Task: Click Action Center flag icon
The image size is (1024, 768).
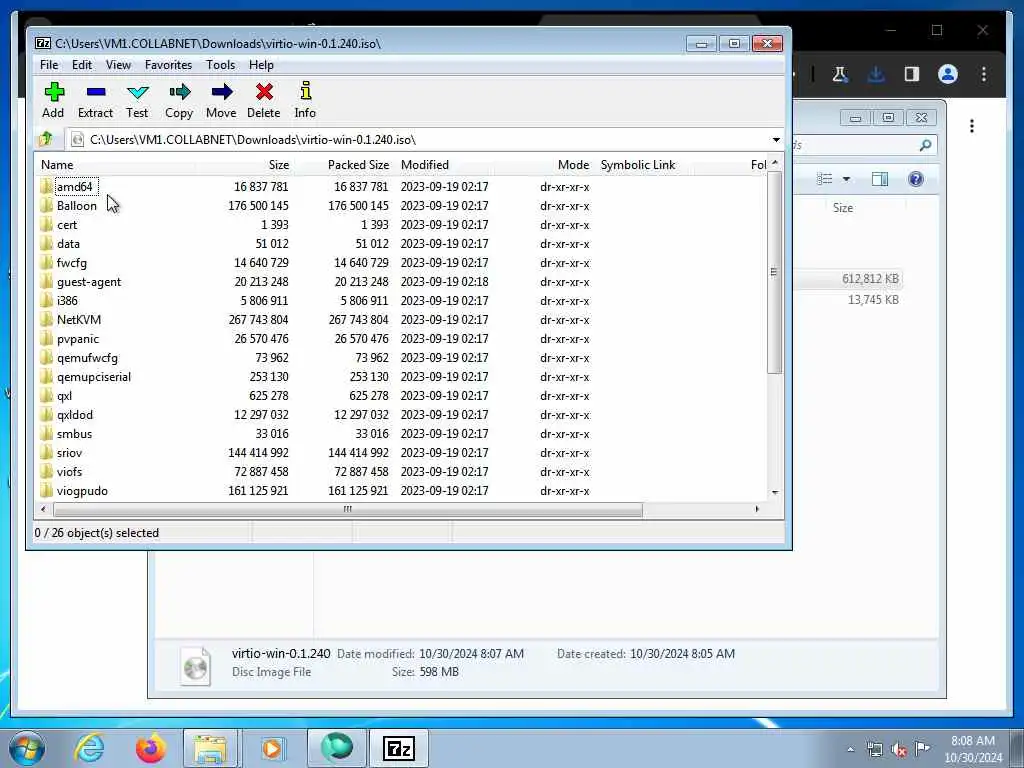Action: tap(922, 748)
